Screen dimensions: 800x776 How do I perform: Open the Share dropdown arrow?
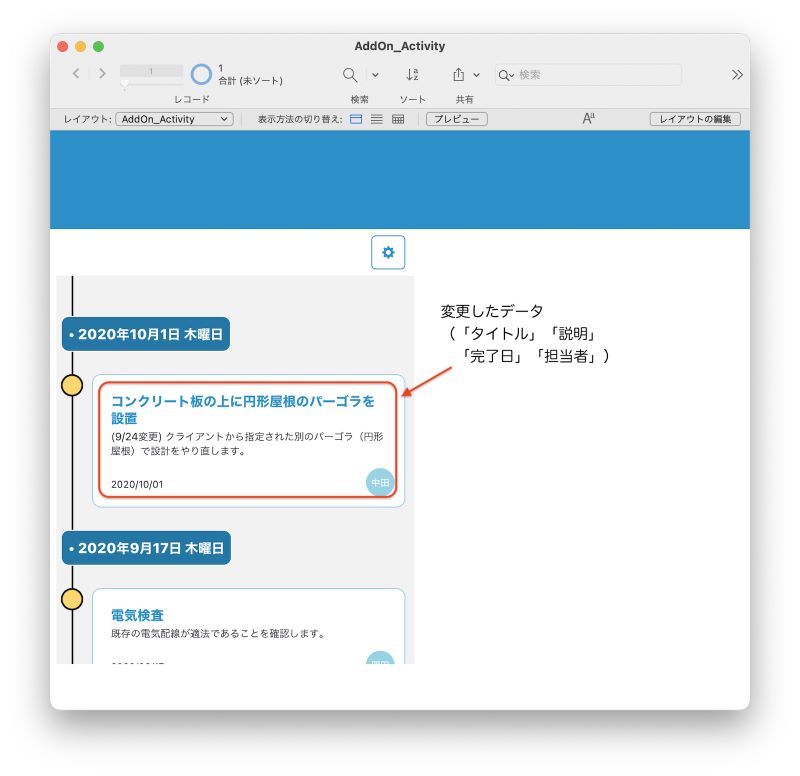(x=477, y=75)
